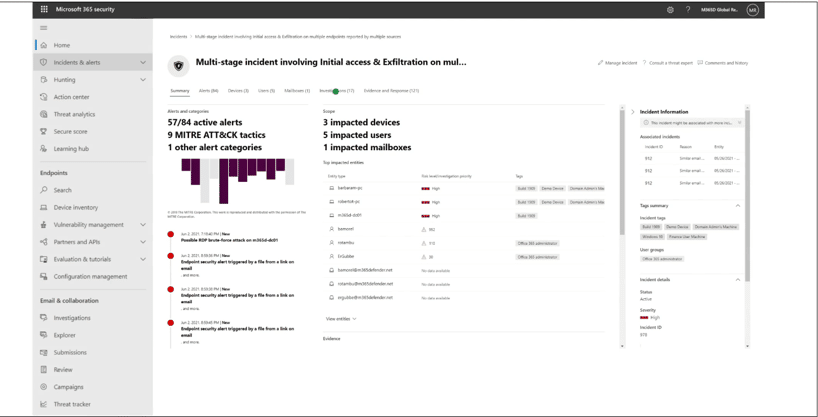Click the Evaluation & tutorials icon
Screen dimensions: 818x417
coord(44,259)
